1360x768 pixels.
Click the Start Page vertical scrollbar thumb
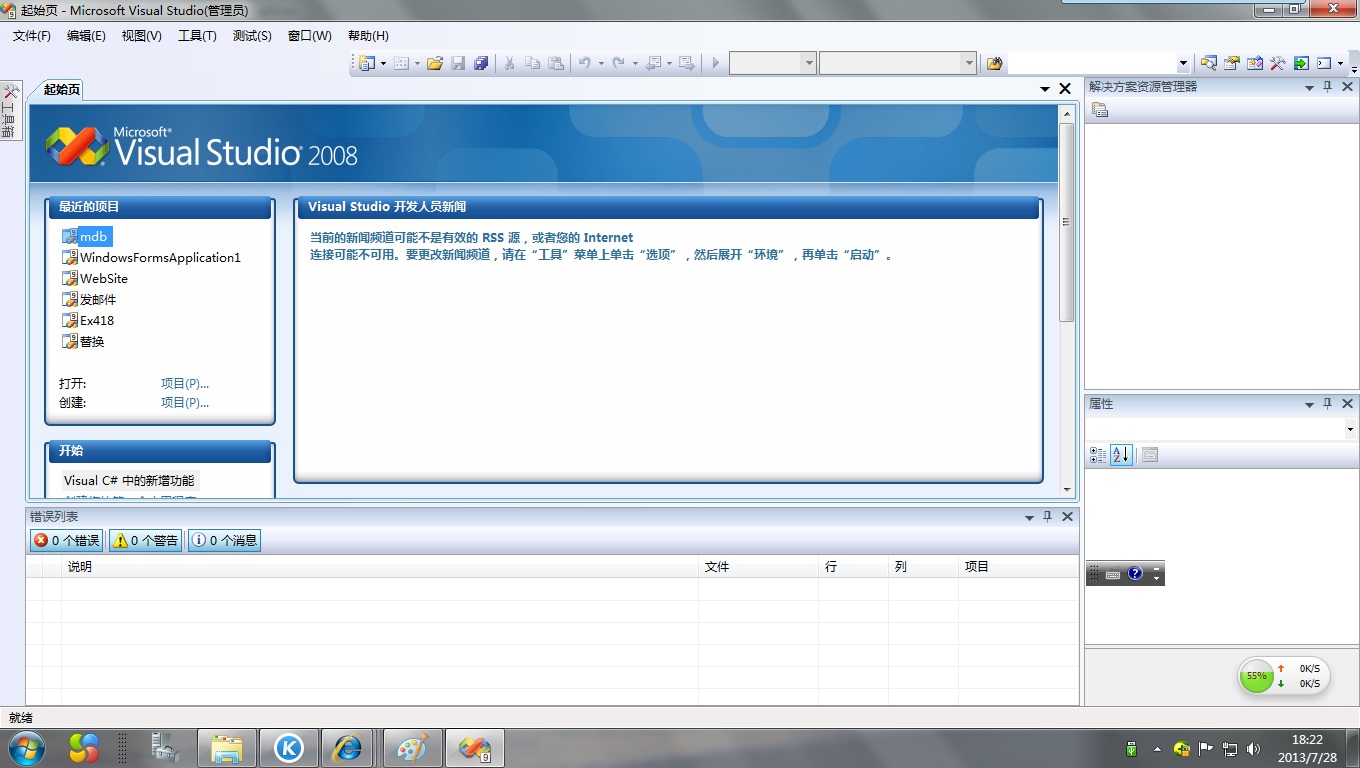click(x=1066, y=222)
